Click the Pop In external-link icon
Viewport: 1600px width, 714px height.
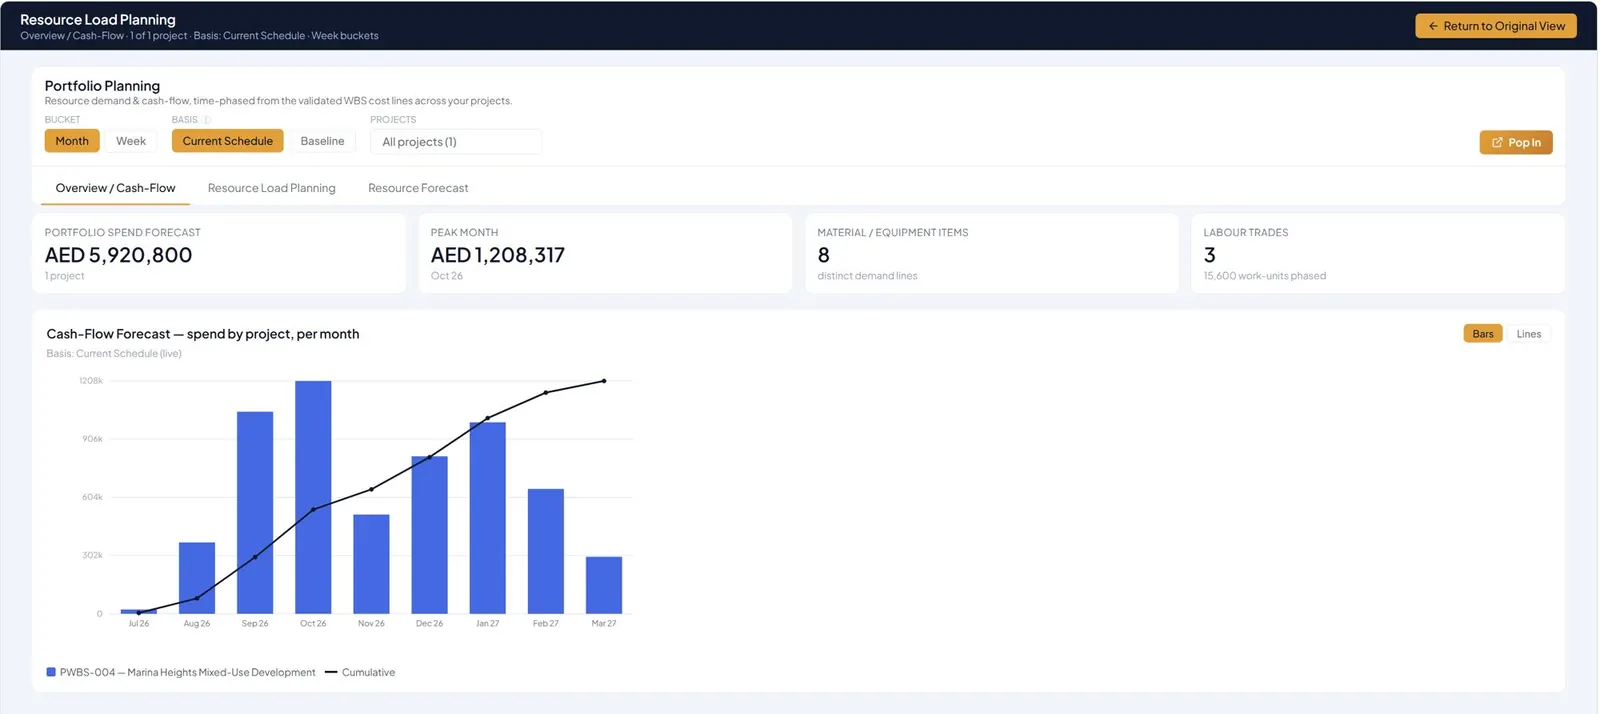(1497, 143)
